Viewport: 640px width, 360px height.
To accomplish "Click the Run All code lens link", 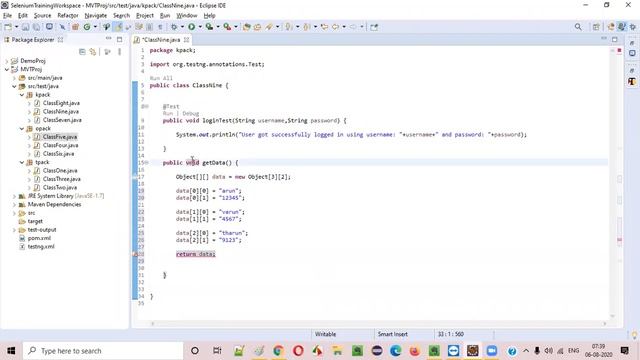I will (x=161, y=78).
